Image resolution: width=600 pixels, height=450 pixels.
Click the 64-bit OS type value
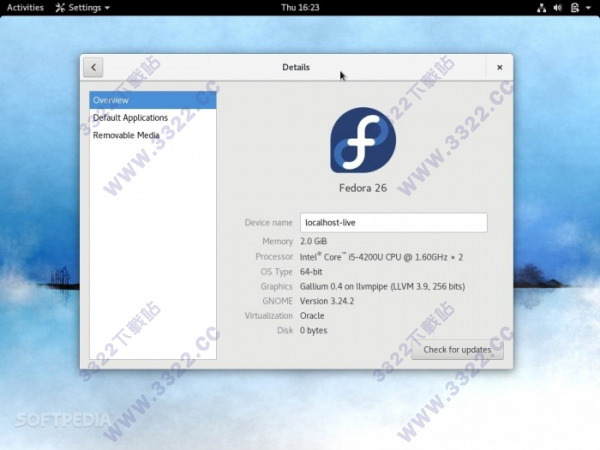[x=311, y=272]
